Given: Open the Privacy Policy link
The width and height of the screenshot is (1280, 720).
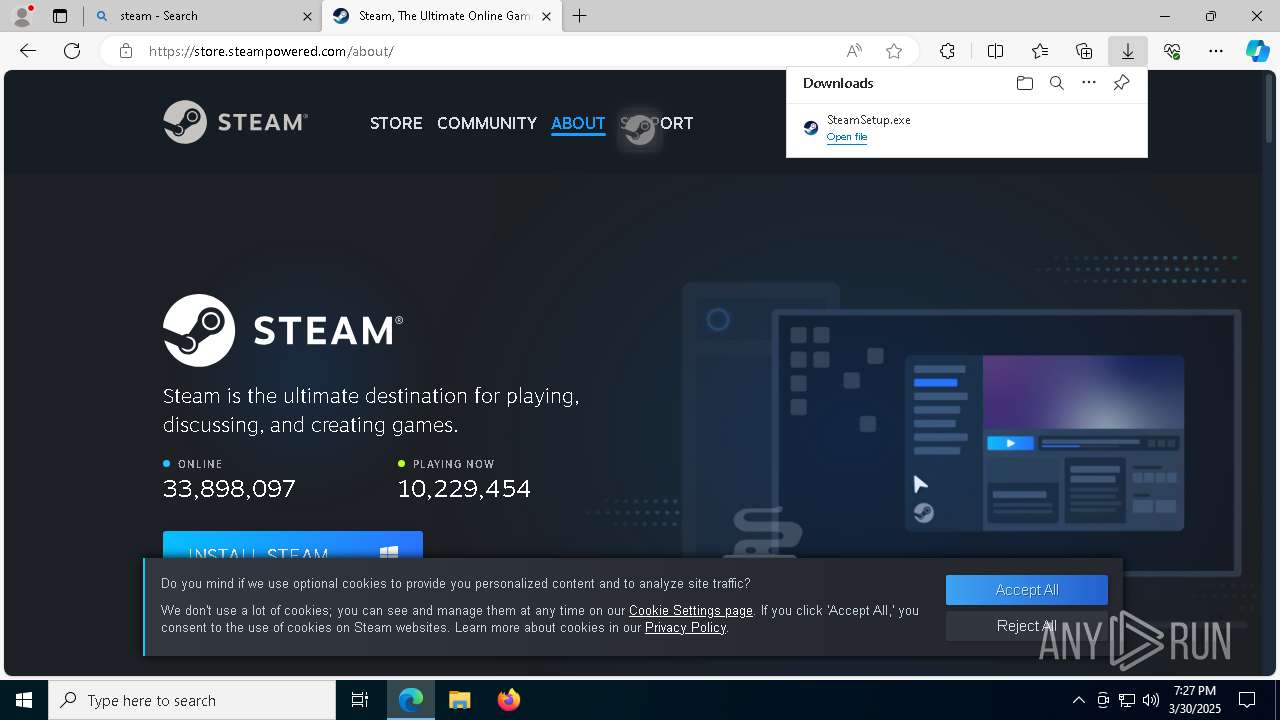Looking at the screenshot, I should 686,627.
